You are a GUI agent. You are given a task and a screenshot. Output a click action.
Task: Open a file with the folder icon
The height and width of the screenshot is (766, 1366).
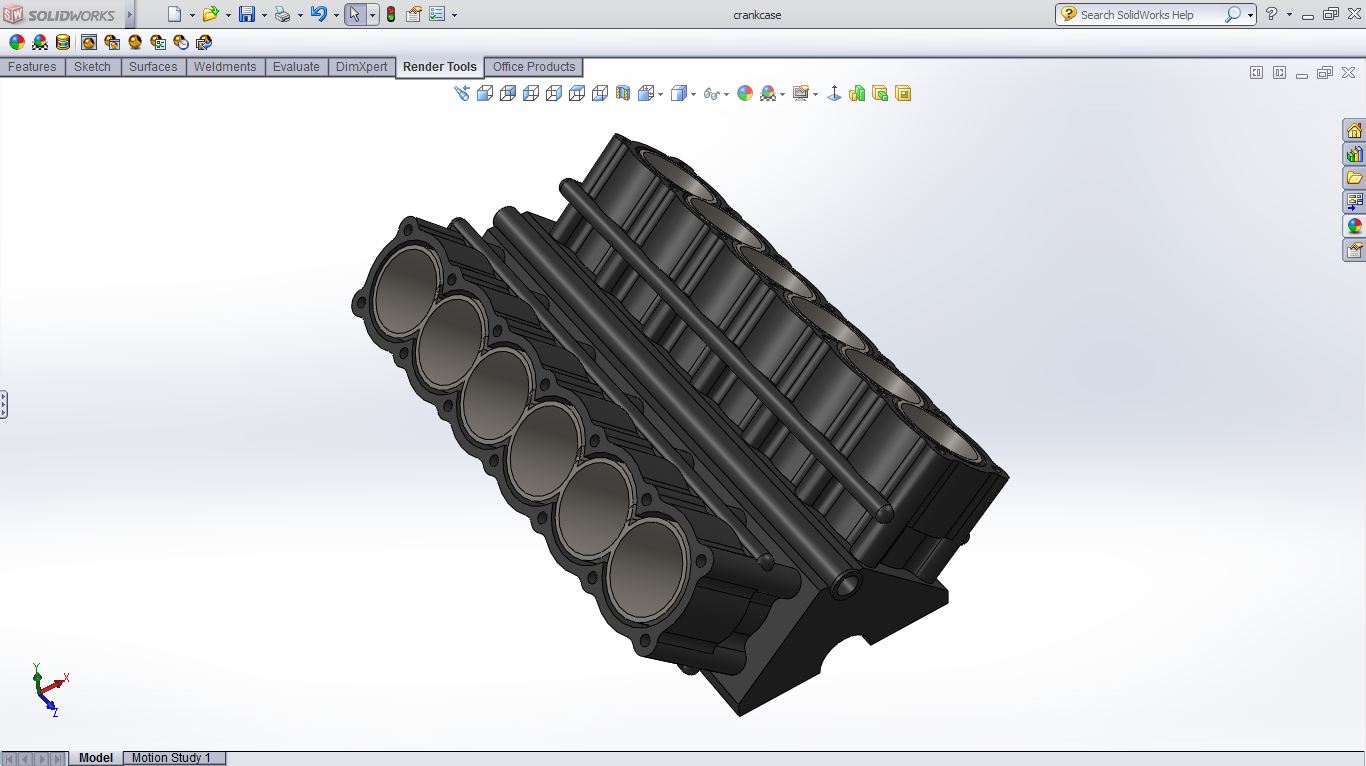[210, 14]
